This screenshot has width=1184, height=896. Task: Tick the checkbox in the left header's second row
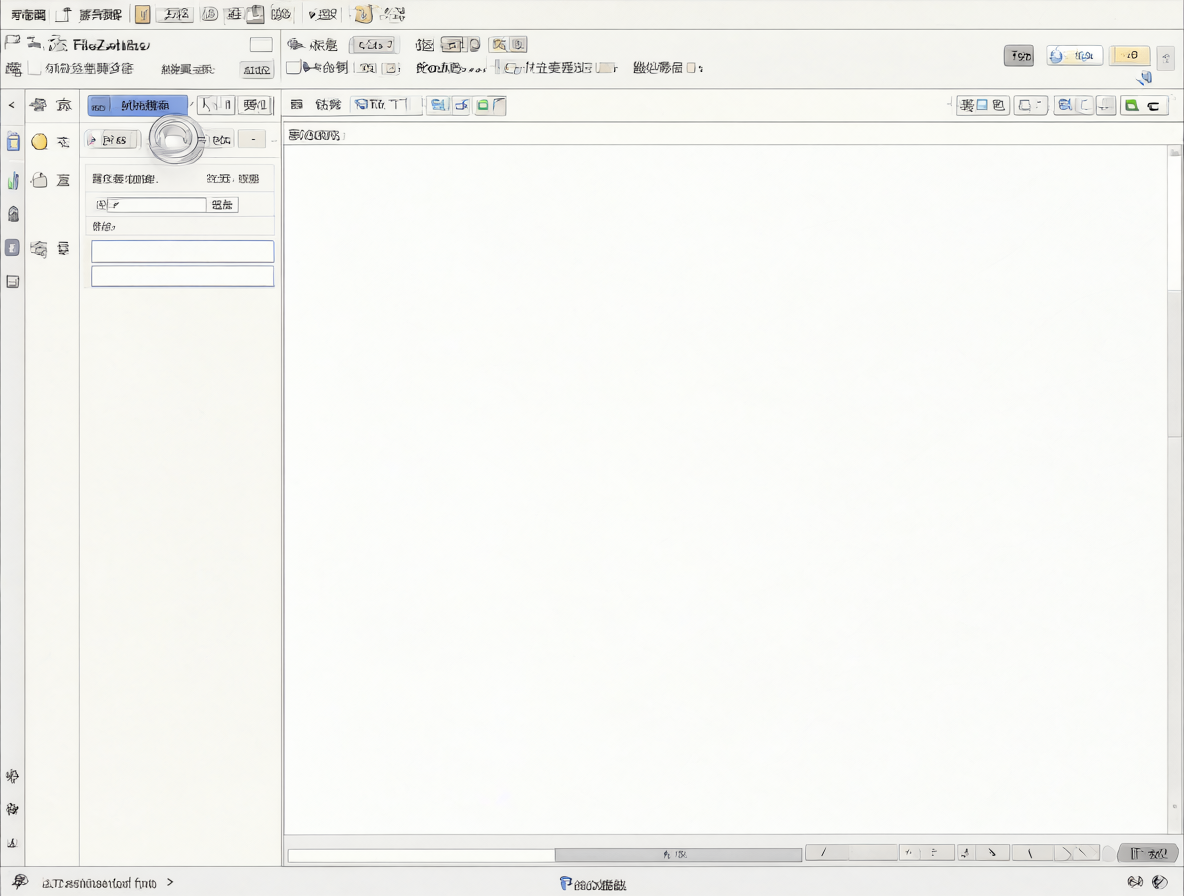pyautogui.click(x=34, y=69)
